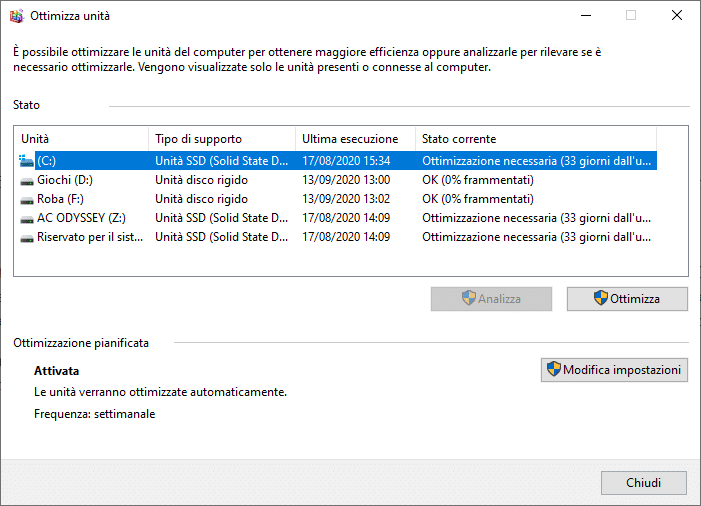Close the Ottimizza unità window
The width and height of the screenshot is (701, 506).
pos(675,16)
